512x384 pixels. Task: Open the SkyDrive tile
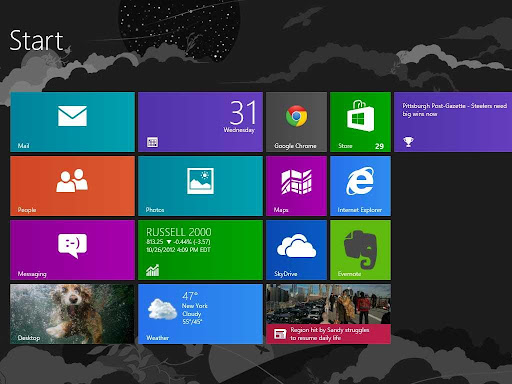[296, 250]
